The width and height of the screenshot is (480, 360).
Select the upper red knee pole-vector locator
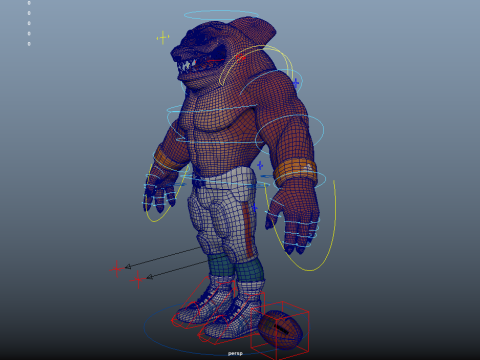tap(116, 269)
